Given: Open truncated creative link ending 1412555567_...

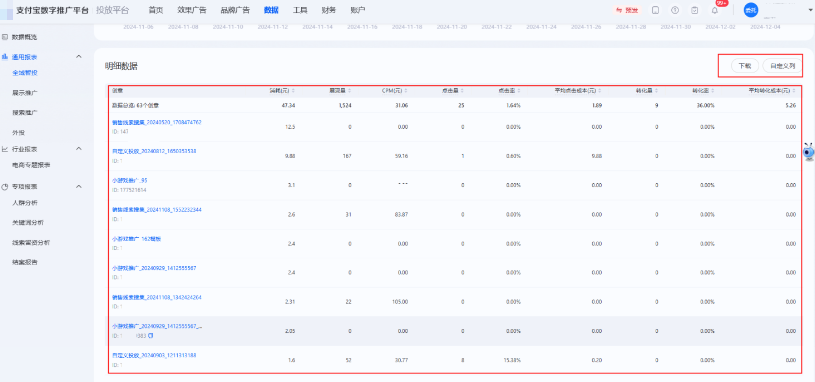Looking at the screenshot, I should point(157,326).
